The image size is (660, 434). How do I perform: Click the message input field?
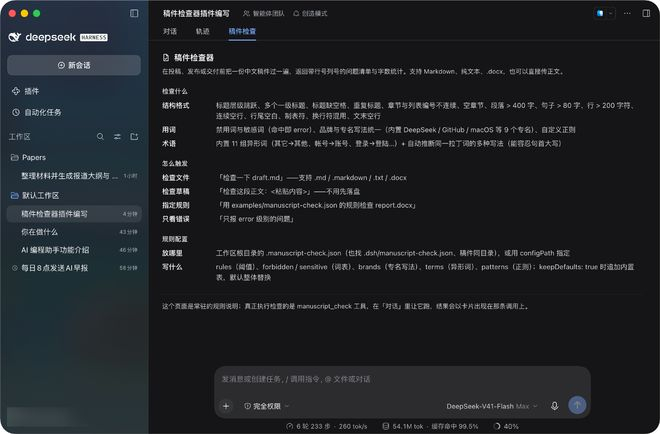pyautogui.click(x=402, y=379)
